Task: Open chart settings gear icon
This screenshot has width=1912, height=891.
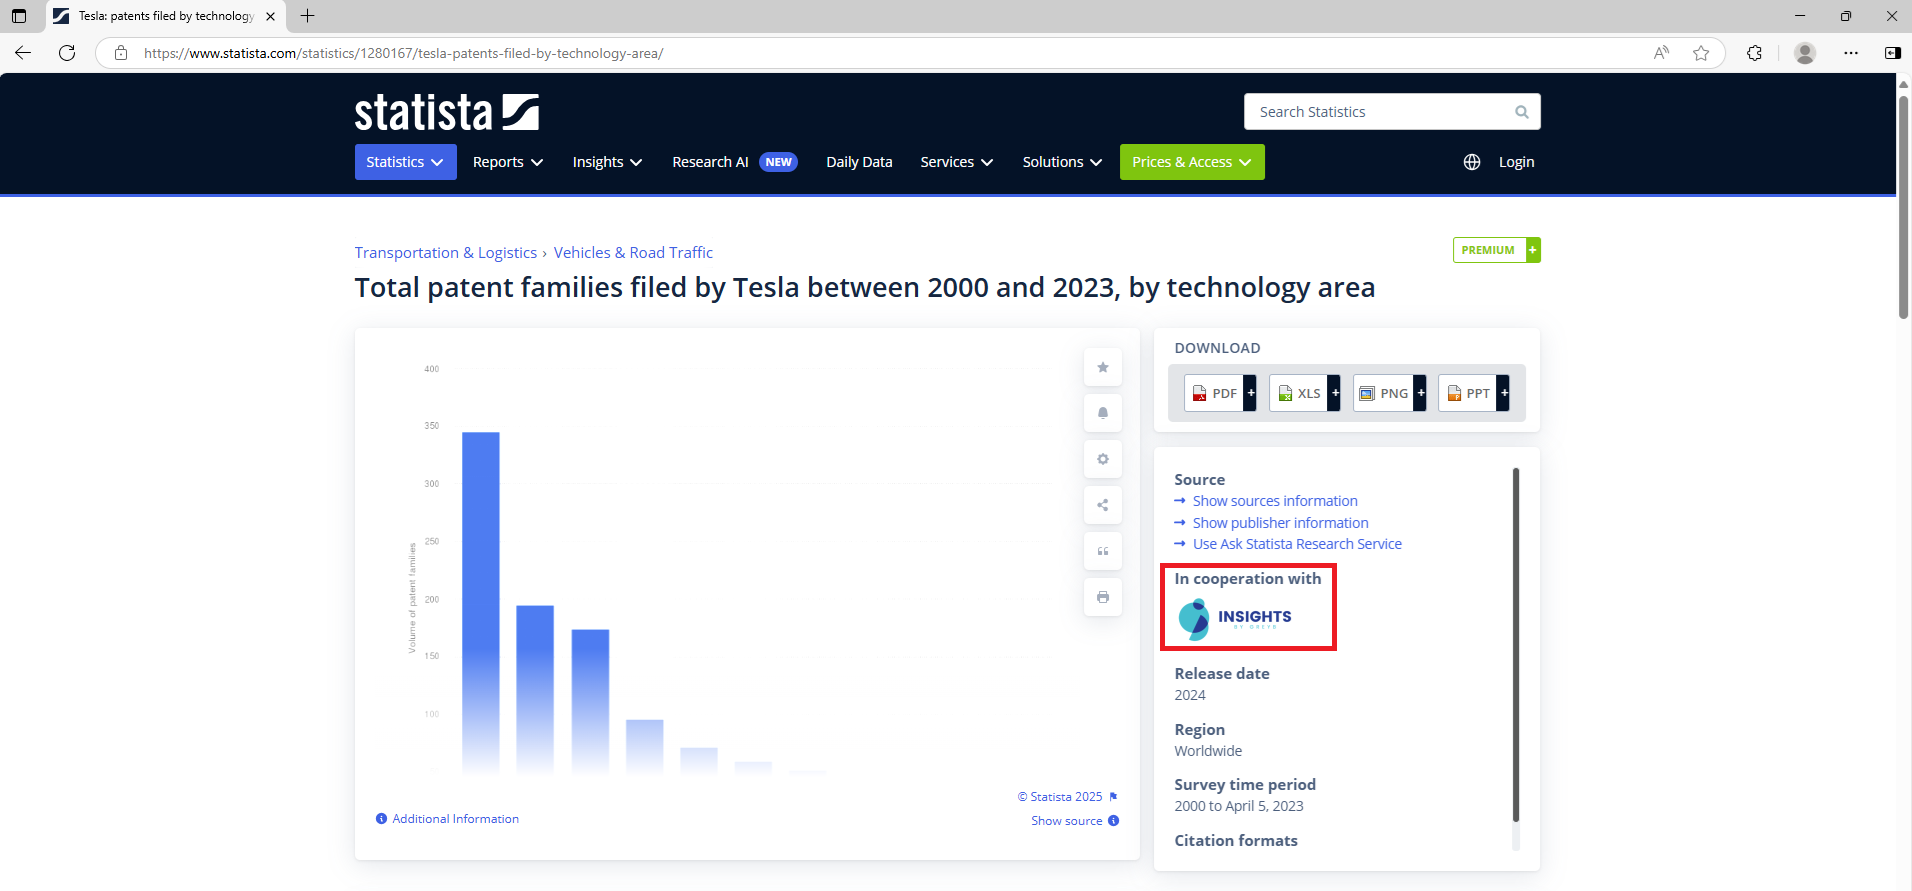Action: pyautogui.click(x=1102, y=459)
